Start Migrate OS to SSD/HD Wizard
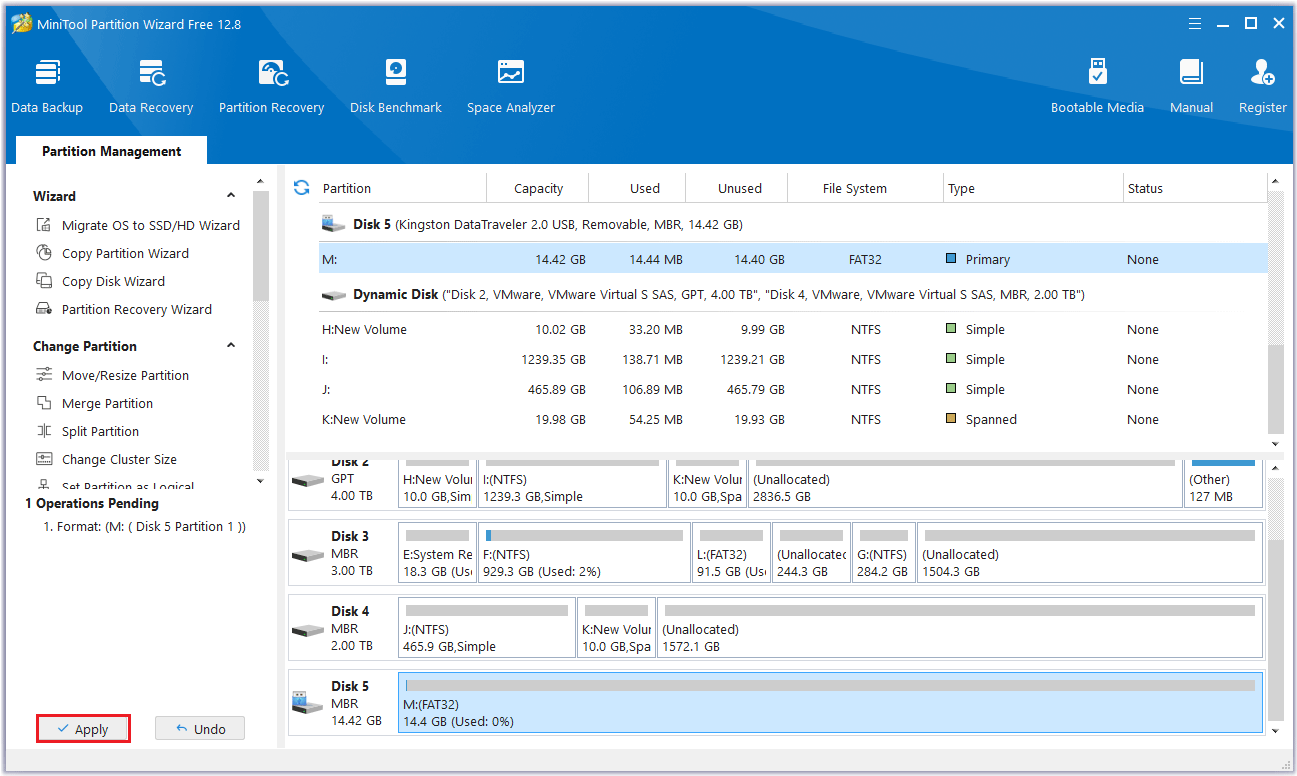Screen dimensions: 1297x776 (150, 225)
